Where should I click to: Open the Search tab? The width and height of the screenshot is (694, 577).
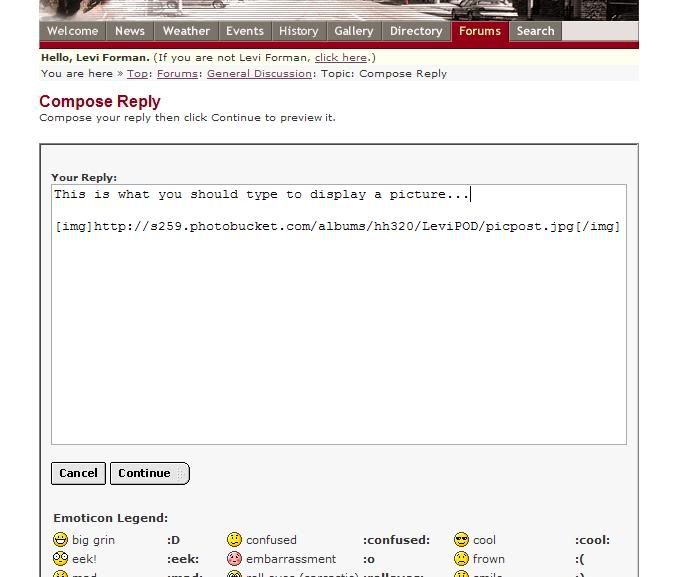(536, 31)
